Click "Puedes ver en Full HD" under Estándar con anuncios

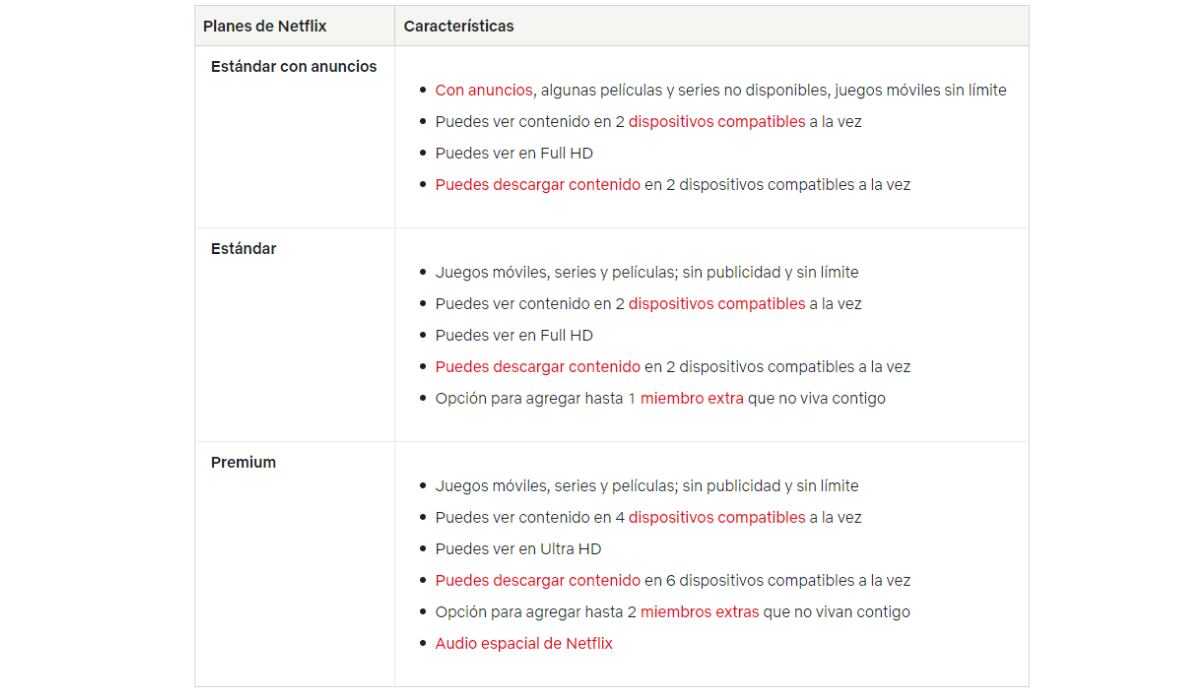(x=514, y=154)
